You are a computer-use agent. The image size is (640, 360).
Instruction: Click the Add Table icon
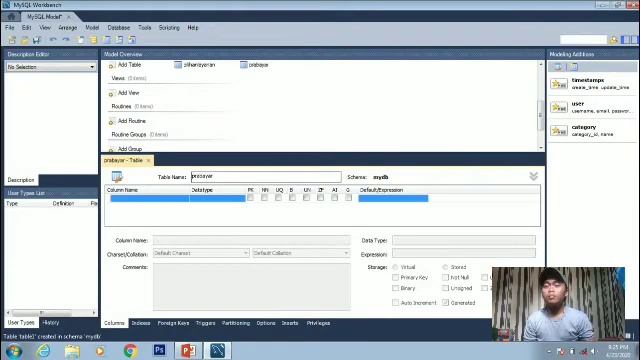tap(111, 66)
